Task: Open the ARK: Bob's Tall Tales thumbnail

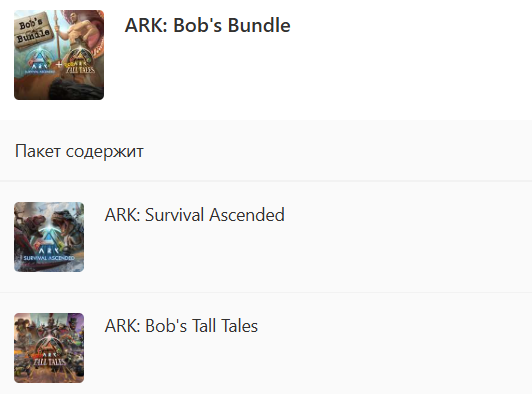Action: point(49,348)
